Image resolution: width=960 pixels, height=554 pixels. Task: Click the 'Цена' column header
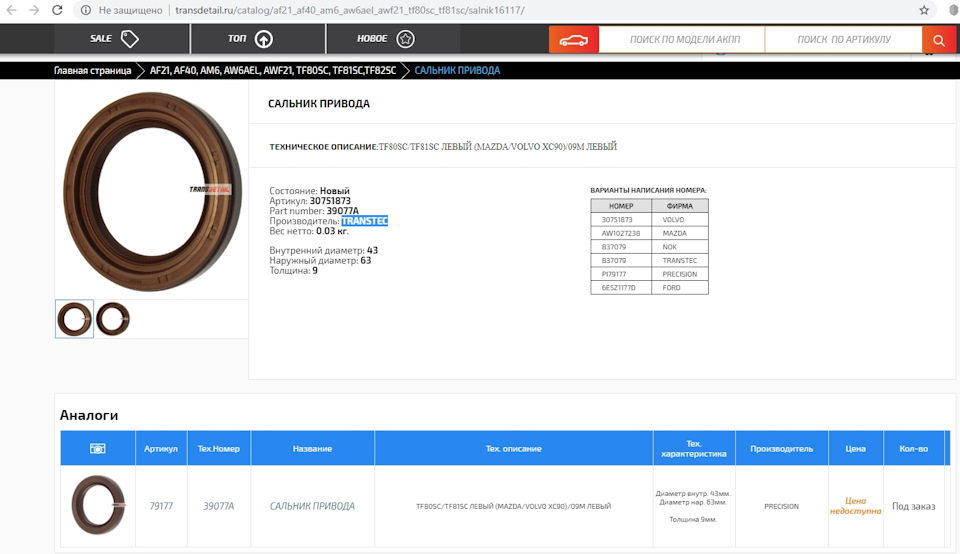[855, 449]
